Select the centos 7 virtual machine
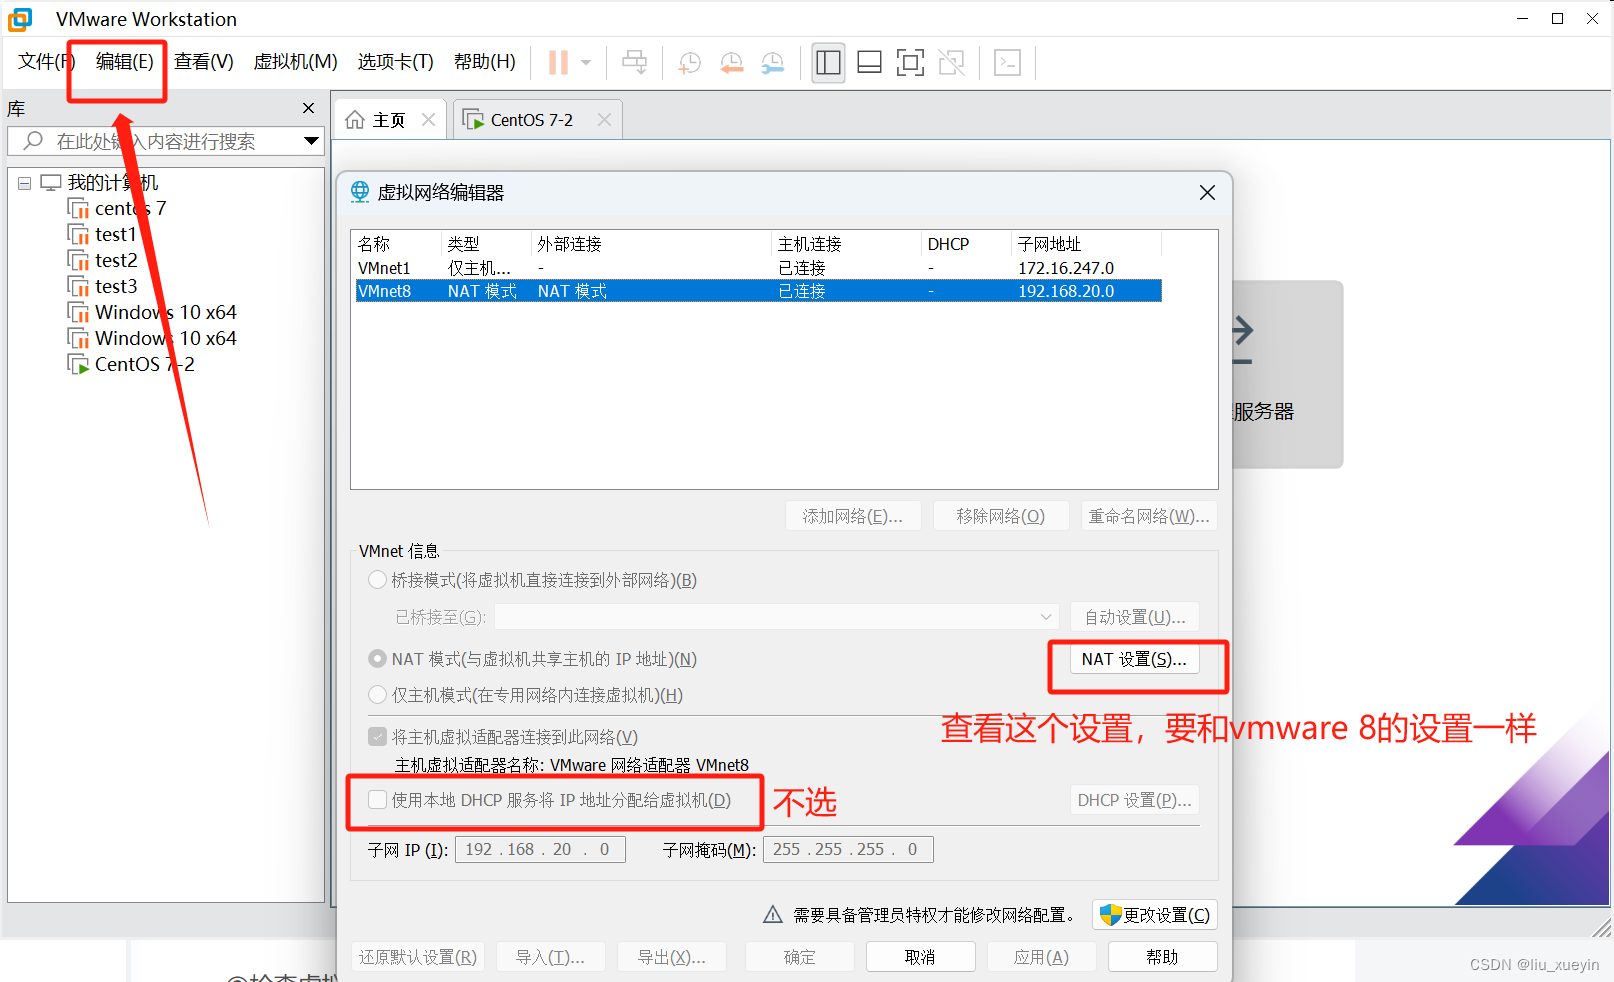This screenshot has width=1614, height=982. pos(130,208)
